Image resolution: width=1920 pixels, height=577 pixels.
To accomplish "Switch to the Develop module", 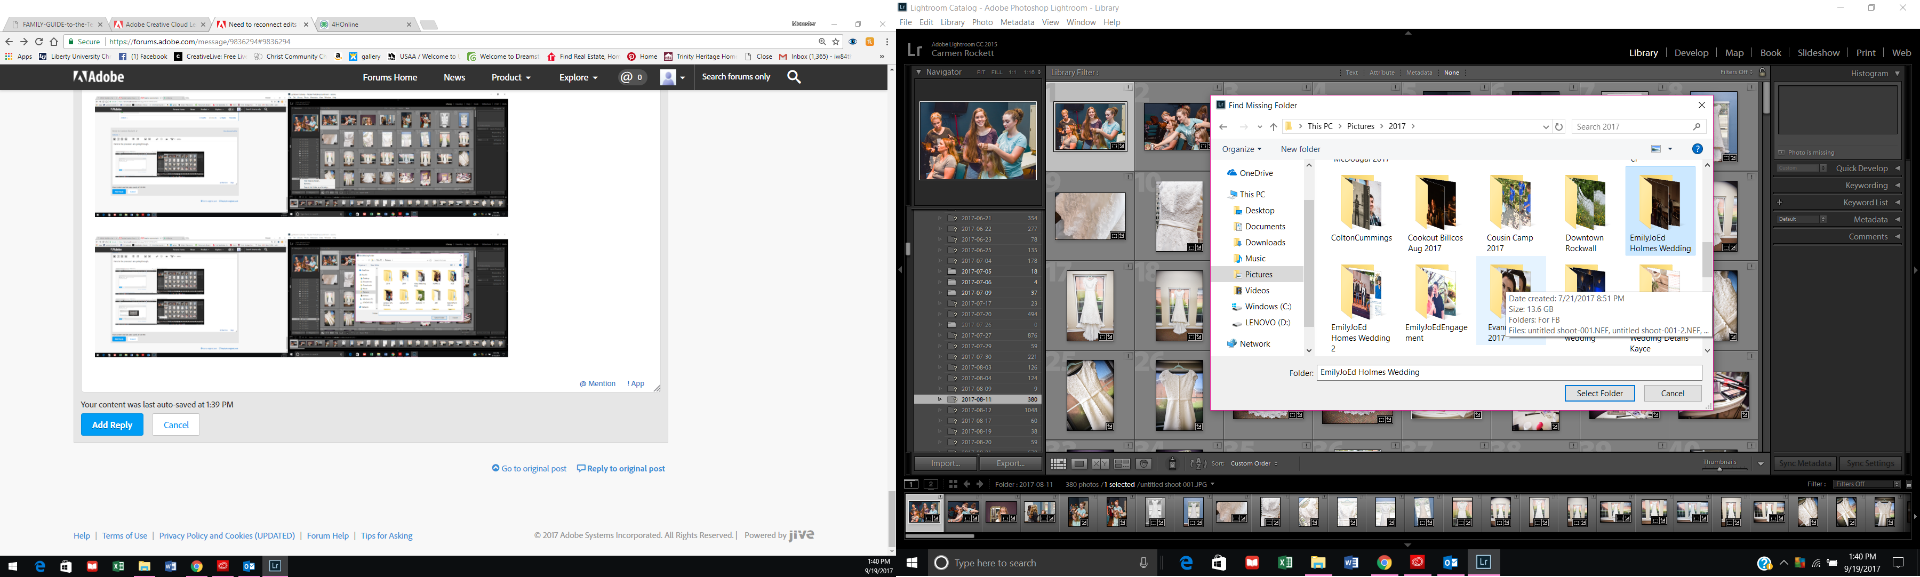I will click(1691, 53).
